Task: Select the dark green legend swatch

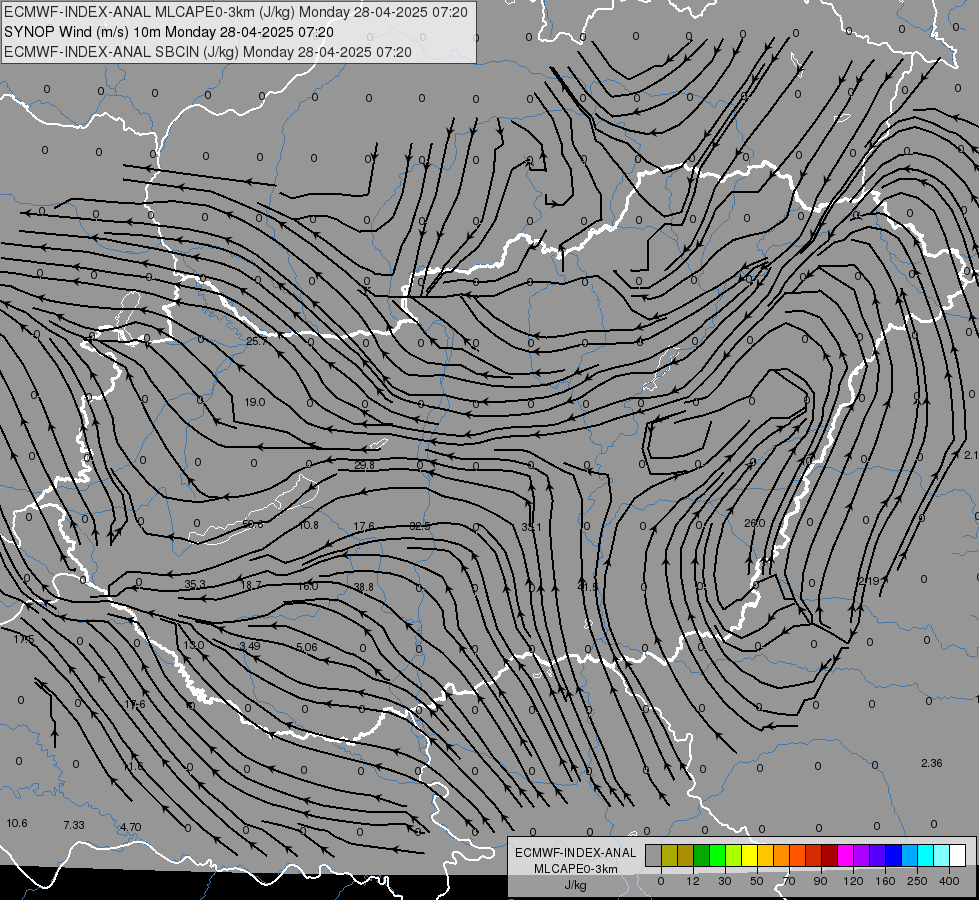Action: (x=701, y=855)
